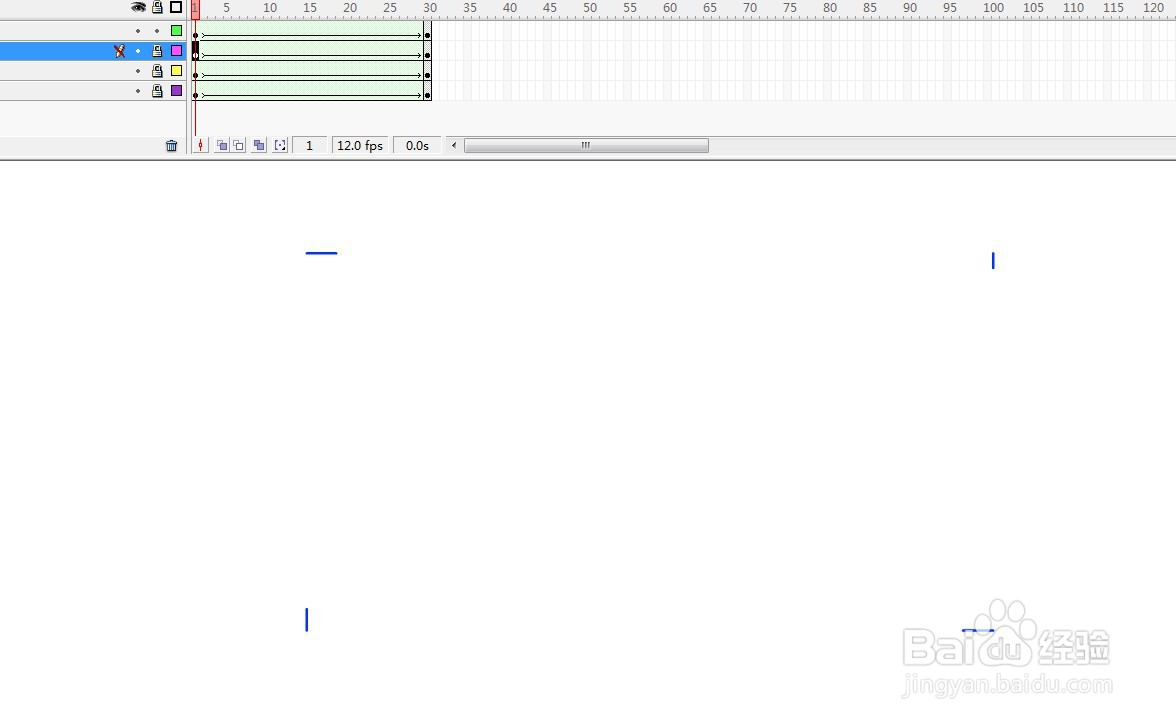Click frame 15 in purple layer's tween span

(308, 91)
